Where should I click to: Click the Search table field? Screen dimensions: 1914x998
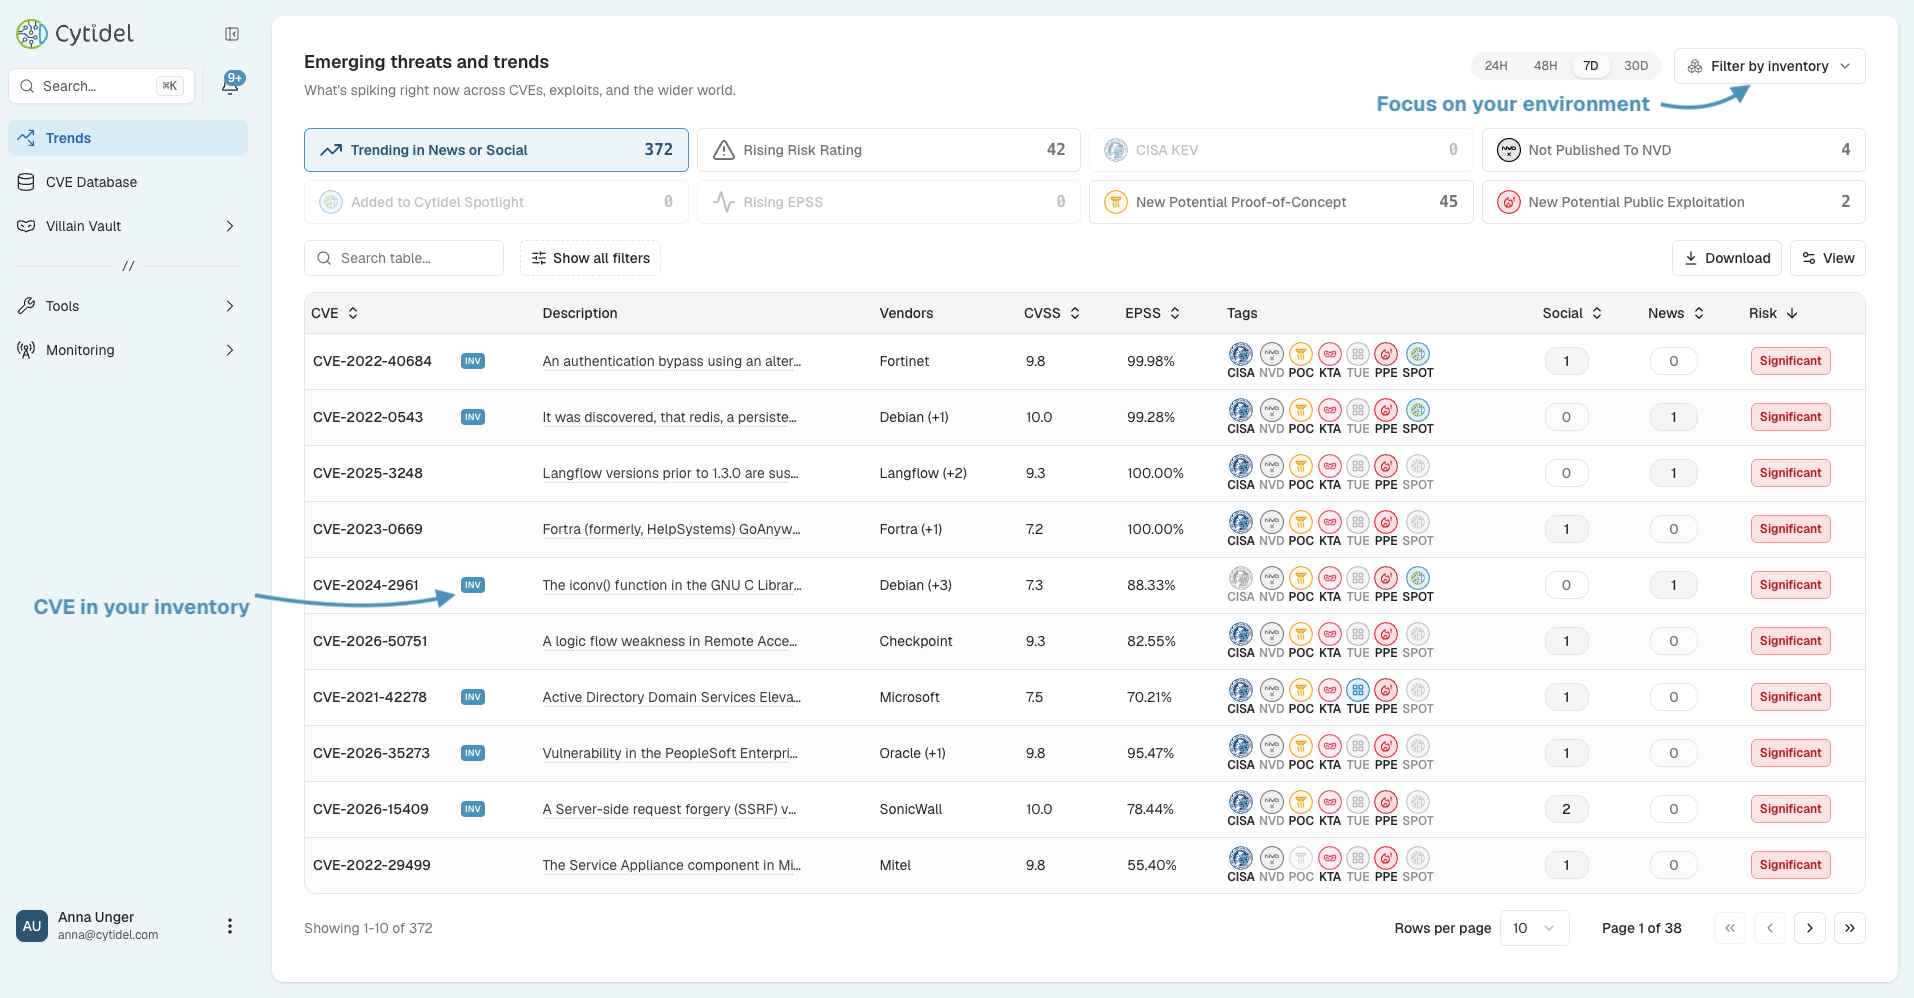point(404,258)
